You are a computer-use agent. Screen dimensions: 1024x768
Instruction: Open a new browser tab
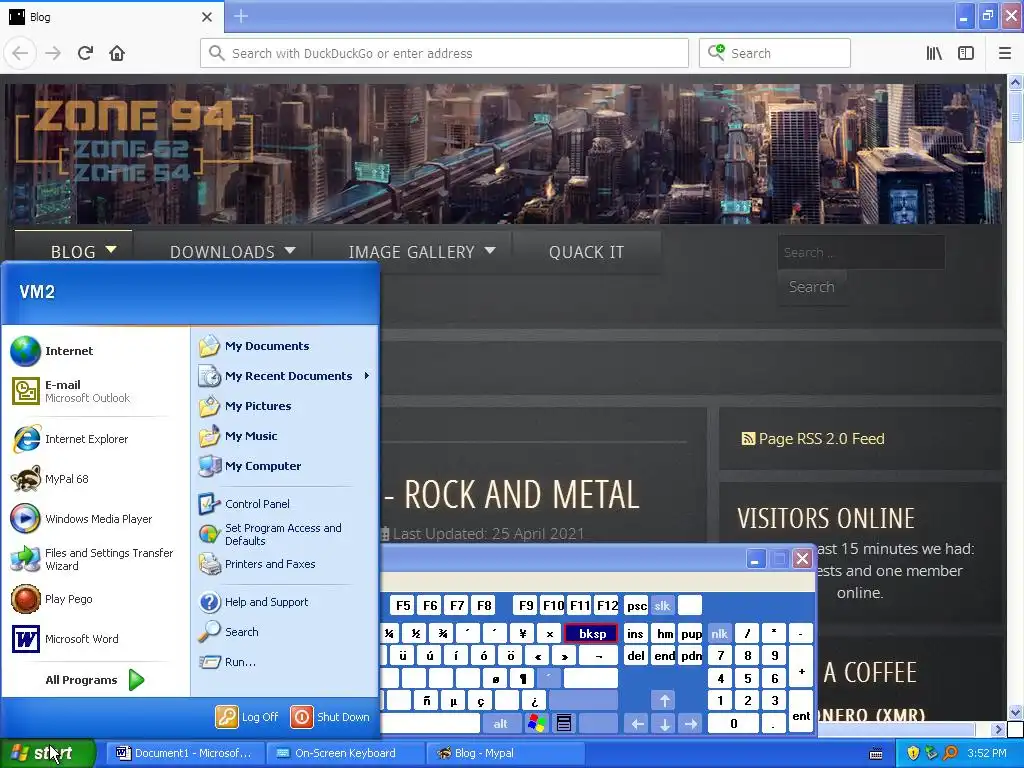pyautogui.click(x=240, y=16)
